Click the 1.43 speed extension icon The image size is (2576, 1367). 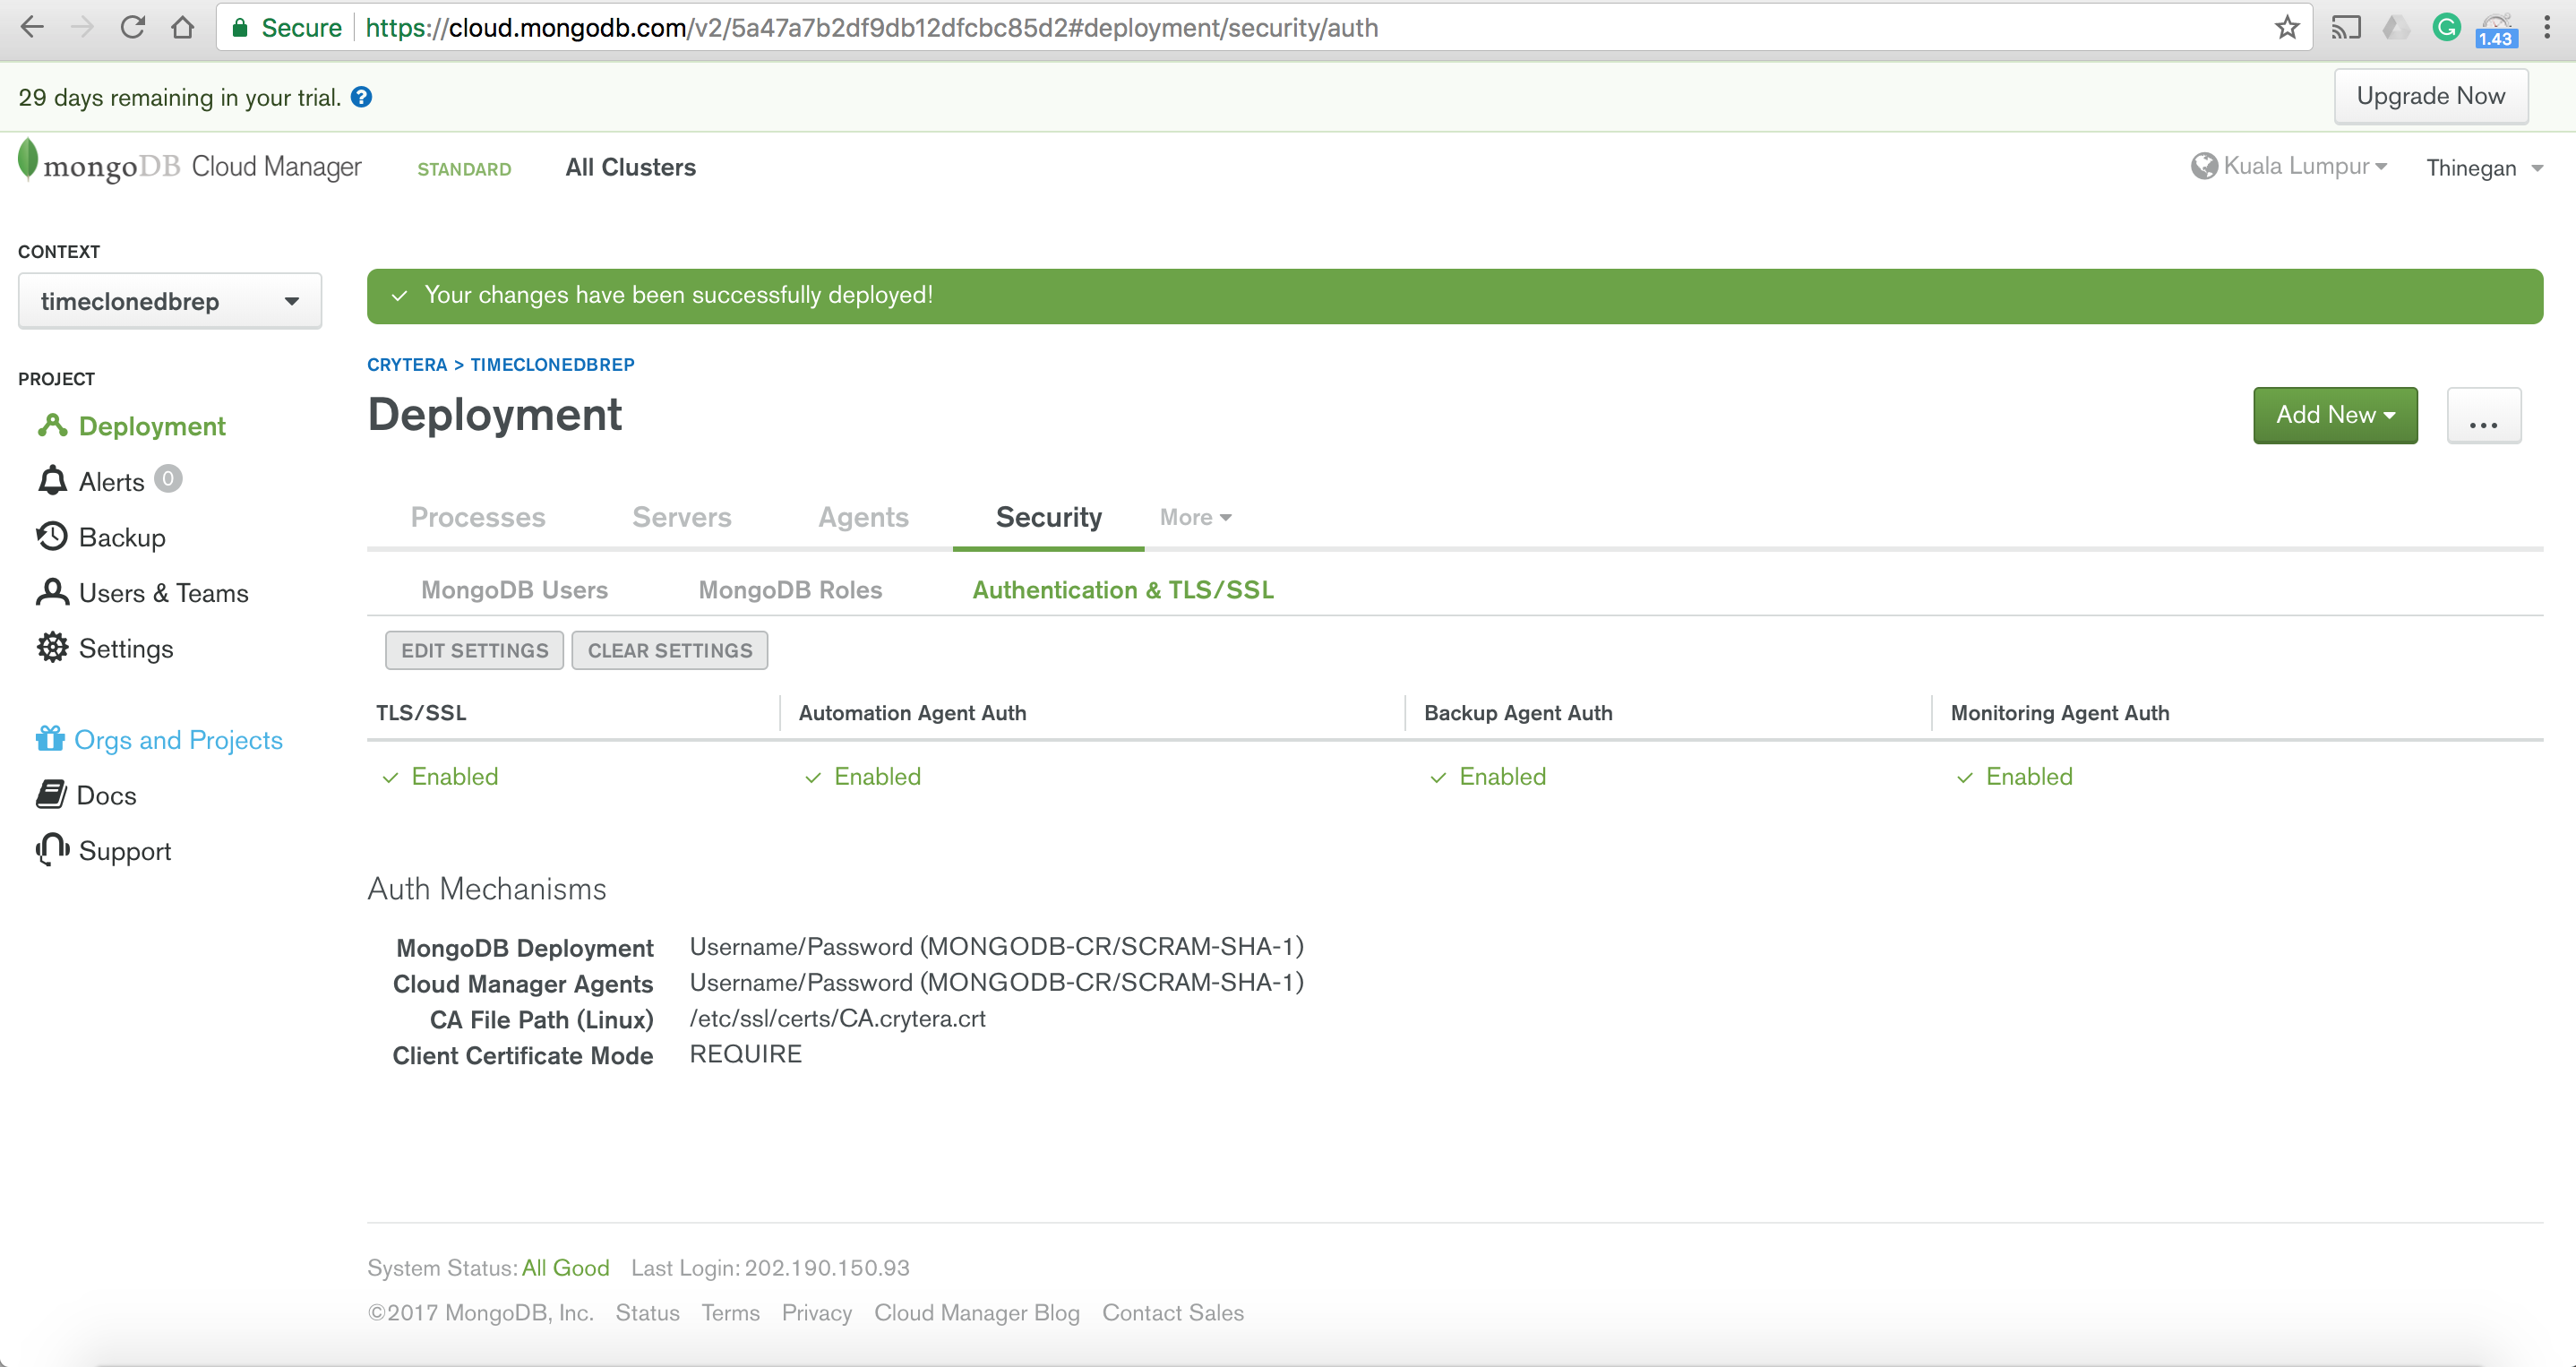[x=2496, y=30]
